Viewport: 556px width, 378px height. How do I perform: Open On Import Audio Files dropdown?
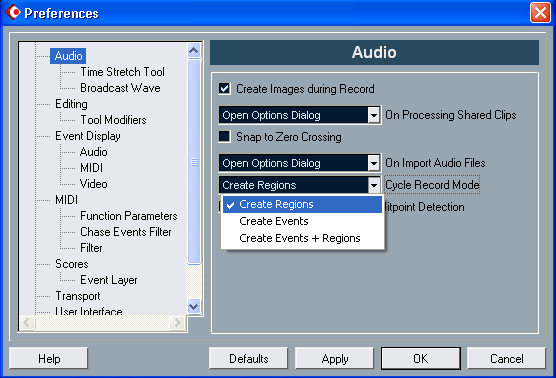(x=300, y=163)
